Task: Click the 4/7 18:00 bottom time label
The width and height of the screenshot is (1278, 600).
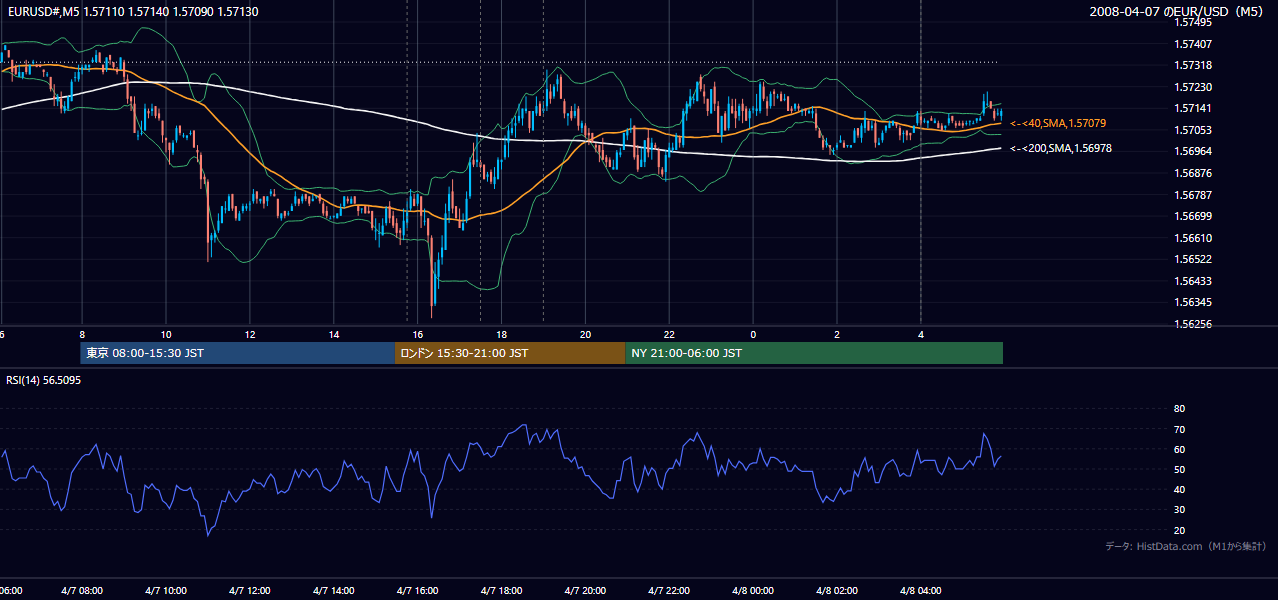Action: pos(501,591)
